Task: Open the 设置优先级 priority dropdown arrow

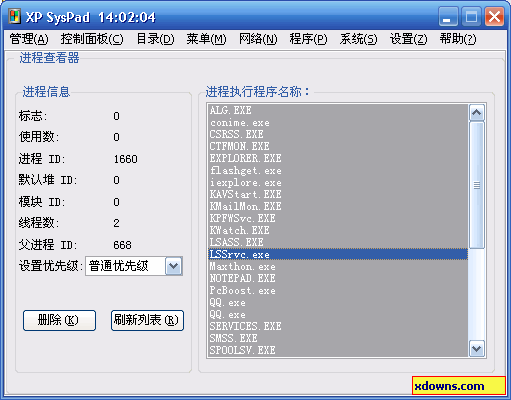Action: tap(174, 266)
